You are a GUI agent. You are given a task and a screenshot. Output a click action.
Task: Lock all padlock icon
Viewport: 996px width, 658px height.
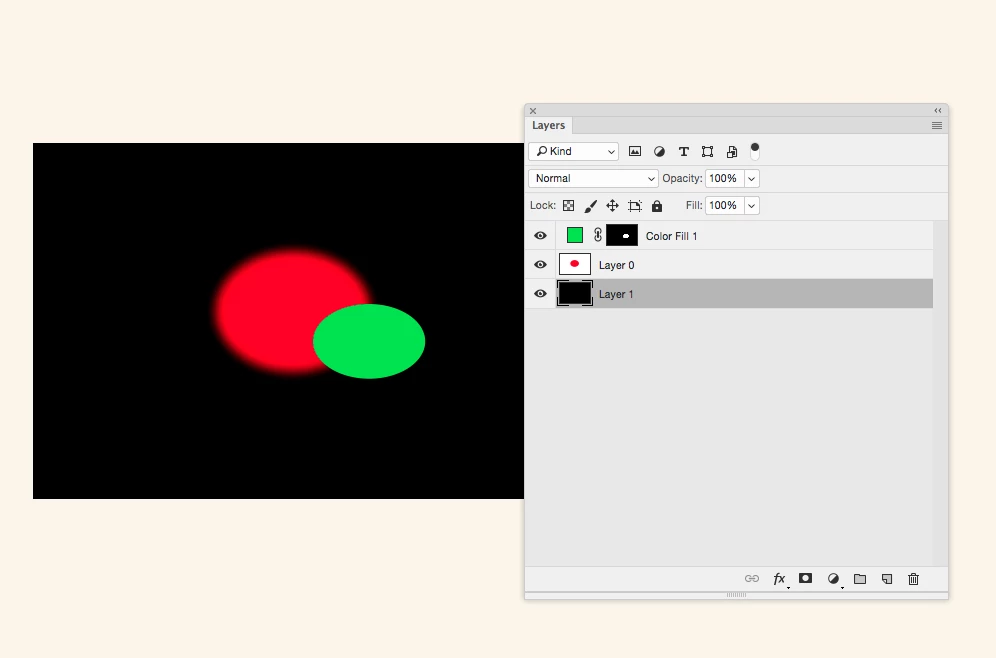pos(657,205)
